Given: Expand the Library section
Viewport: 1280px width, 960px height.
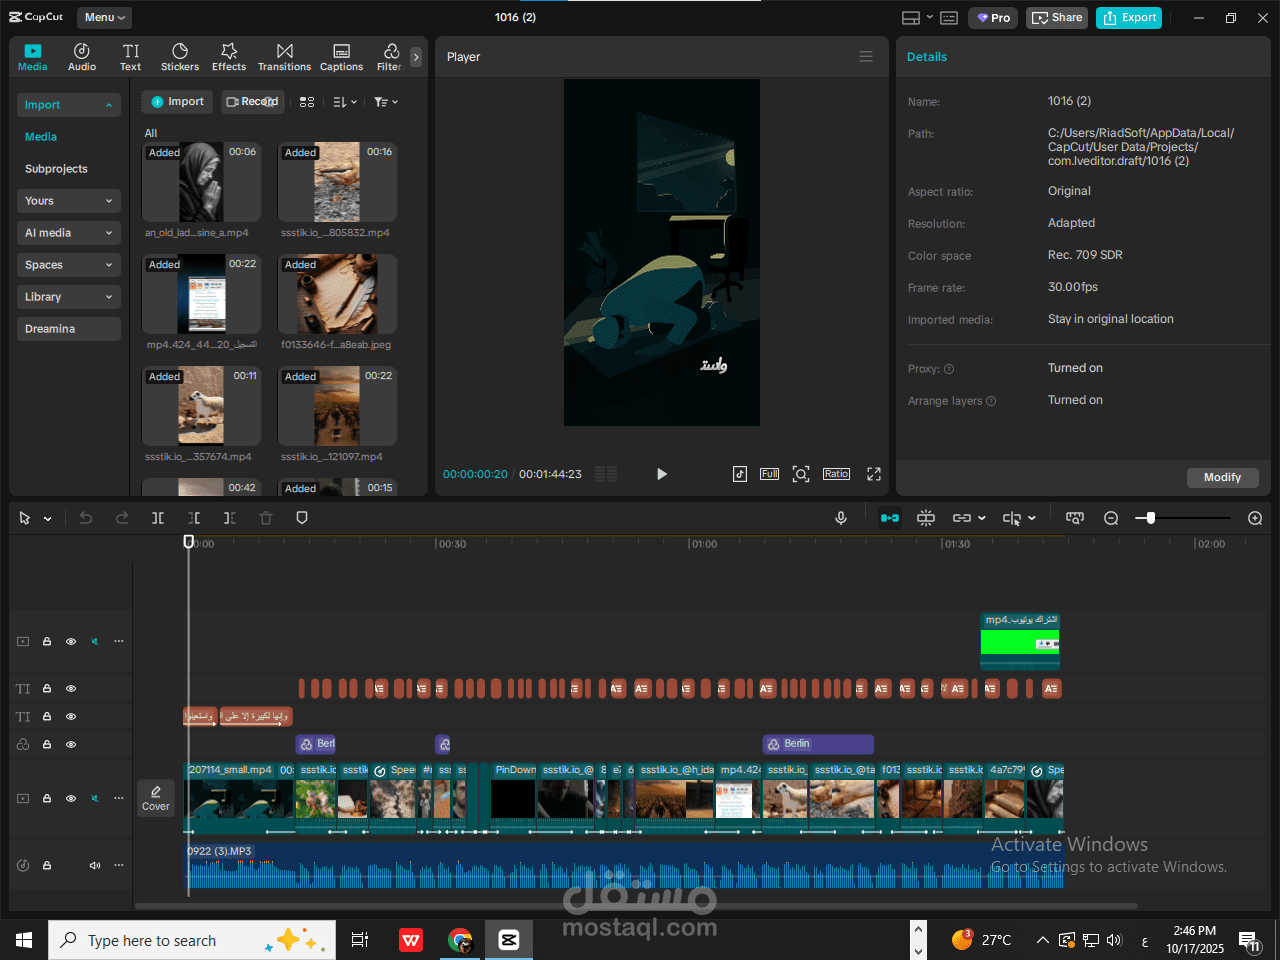Looking at the screenshot, I should 69,297.
